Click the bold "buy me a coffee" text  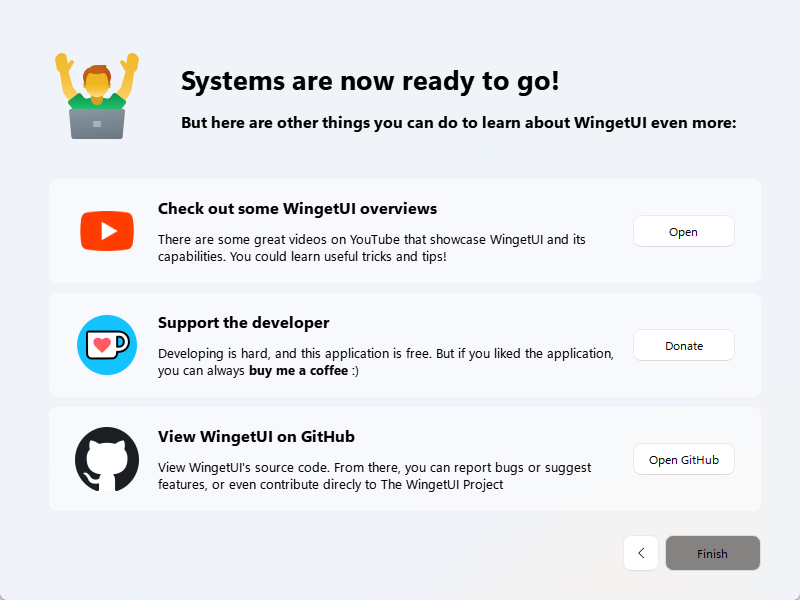coord(298,371)
